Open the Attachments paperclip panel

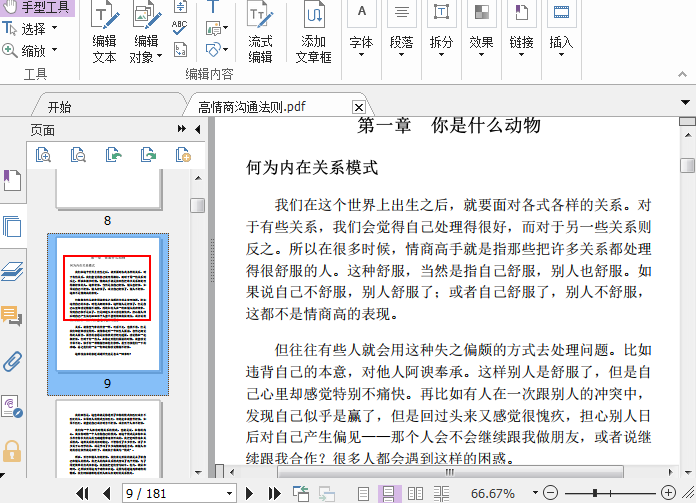pyautogui.click(x=12, y=362)
